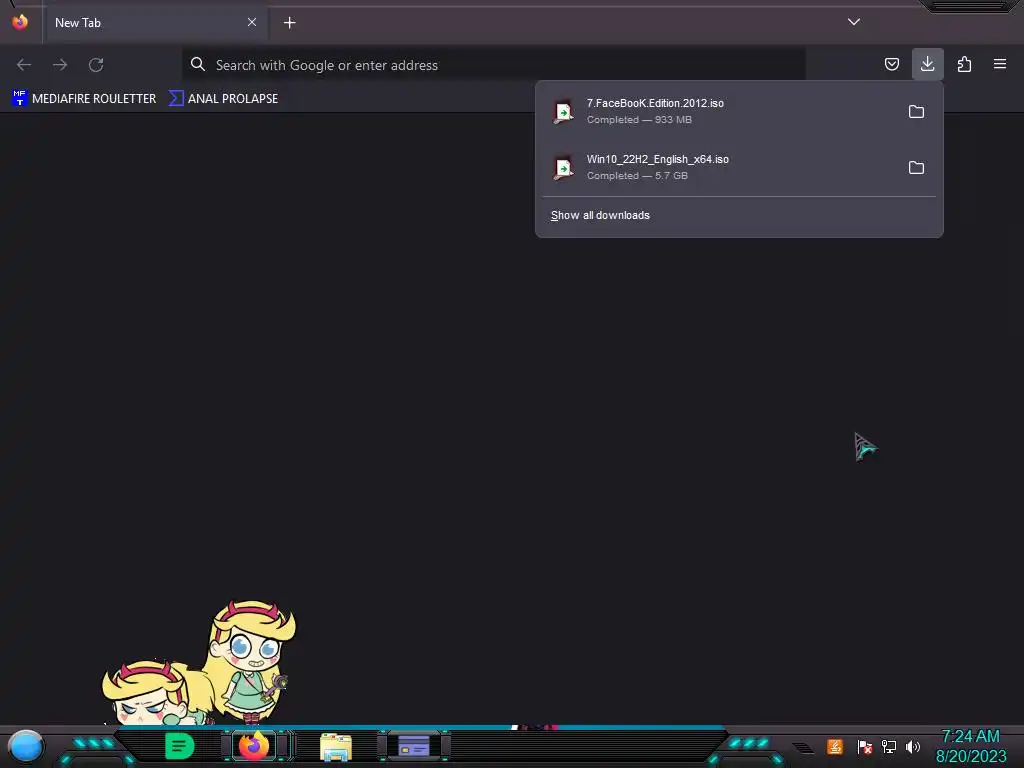The height and width of the screenshot is (768, 1024).
Task: Click the taskbar clock 7:24 AM
Action: 970,746
